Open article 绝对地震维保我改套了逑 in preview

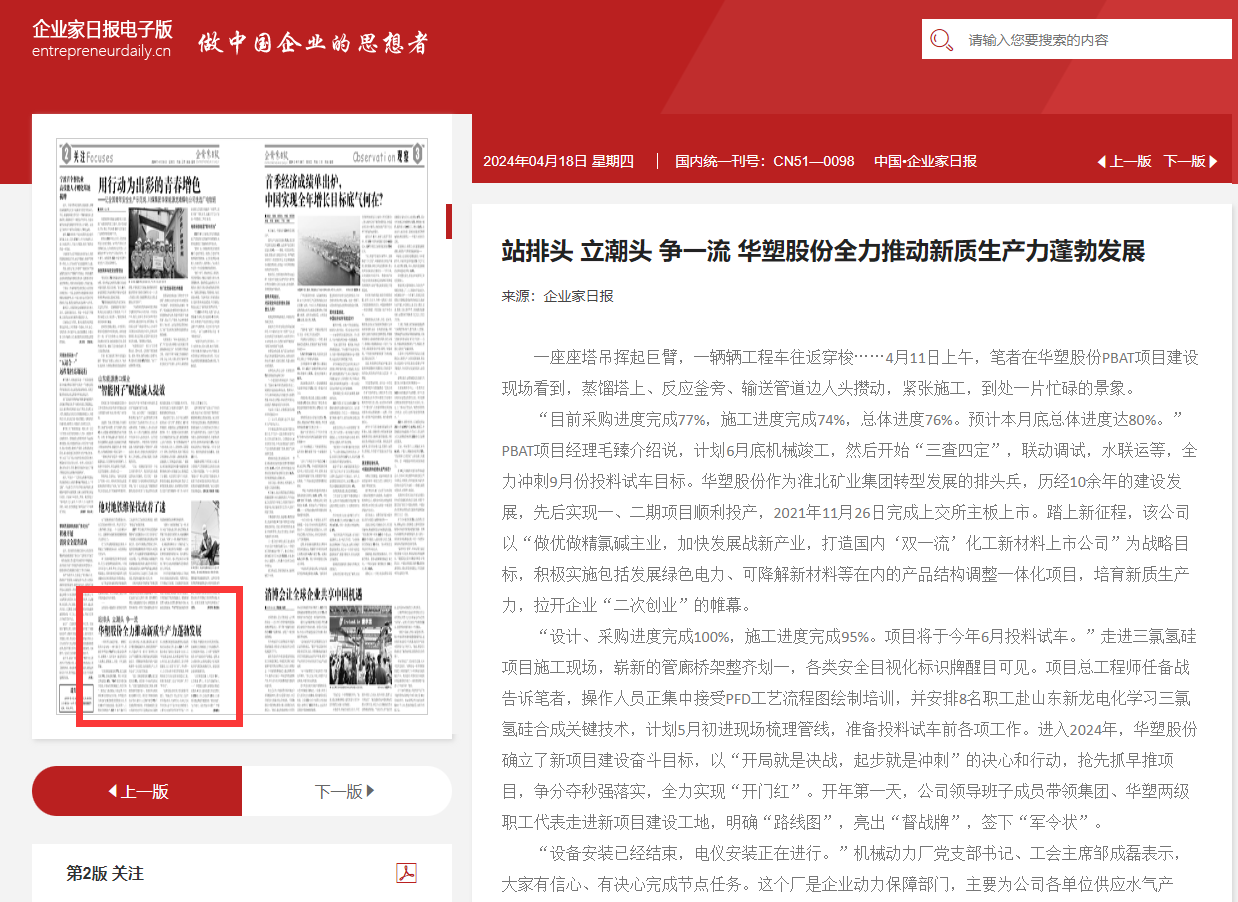coord(140,508)
